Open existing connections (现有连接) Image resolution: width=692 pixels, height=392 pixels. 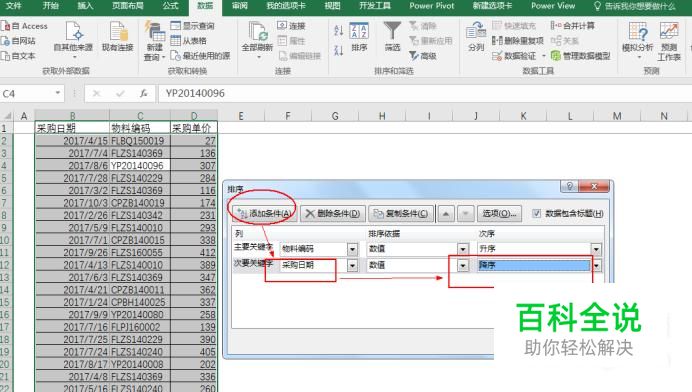coord(118,38)
